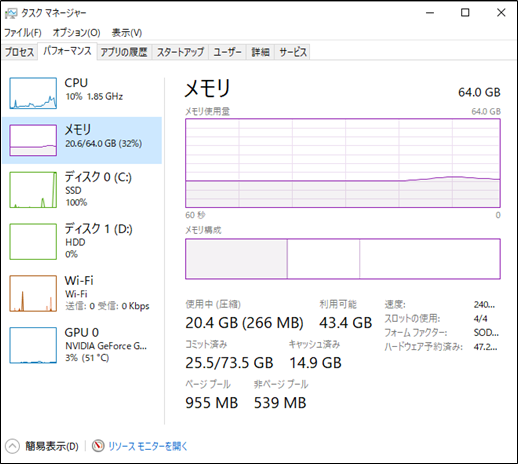518x464 pixels.
Task: Click the resource monitor gauge icon
Action: [x=98, y=446]
